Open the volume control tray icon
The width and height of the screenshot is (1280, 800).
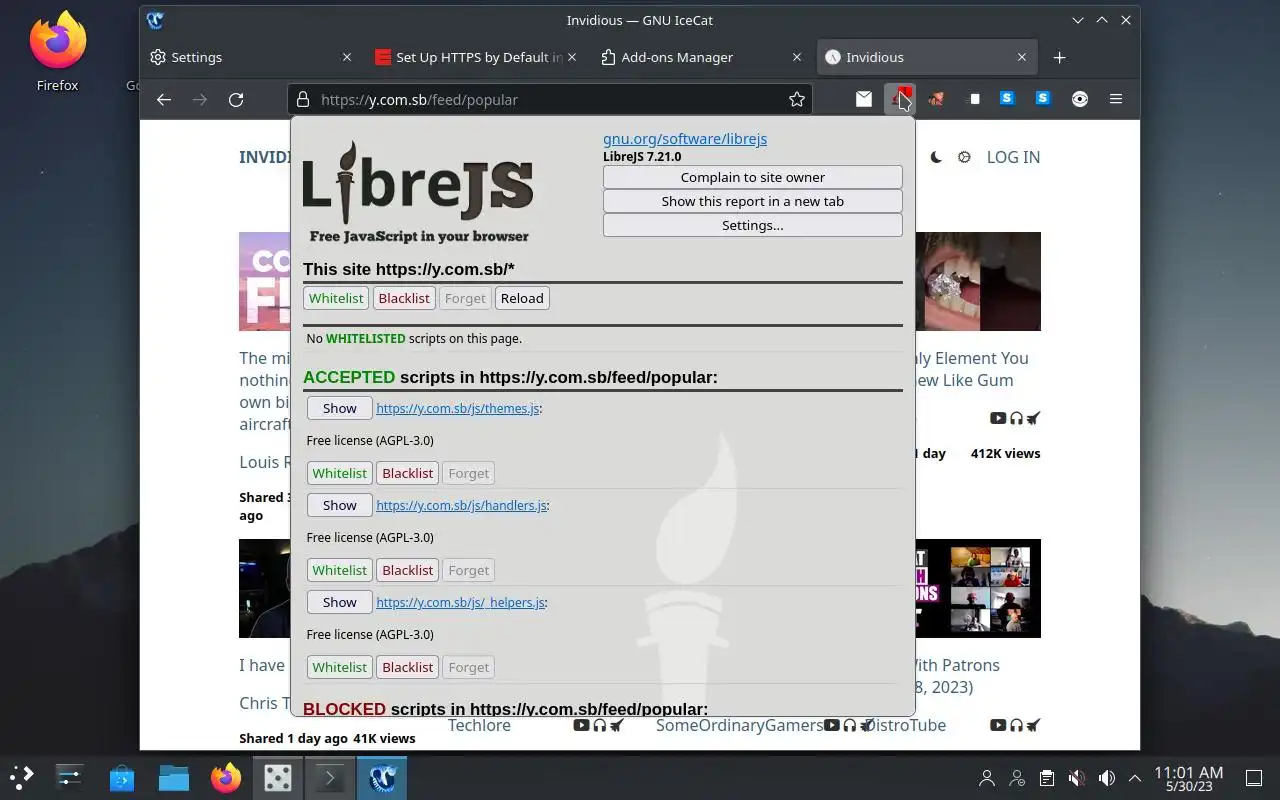tap(1106, 778)
